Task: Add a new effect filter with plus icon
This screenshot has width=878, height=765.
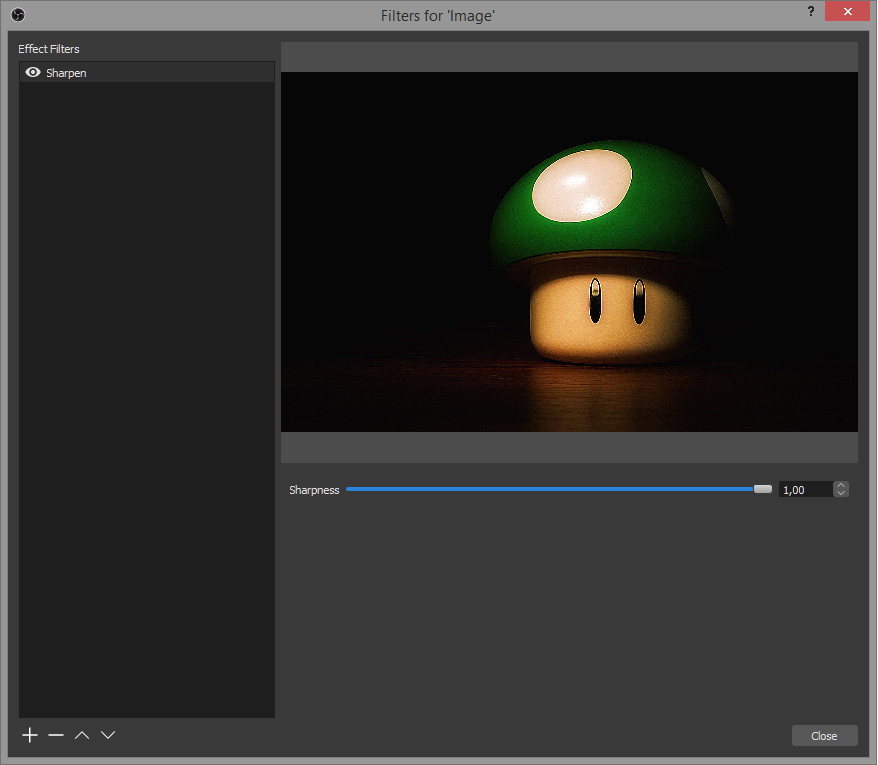Action: pyautogui.click(x=30, y=735)
